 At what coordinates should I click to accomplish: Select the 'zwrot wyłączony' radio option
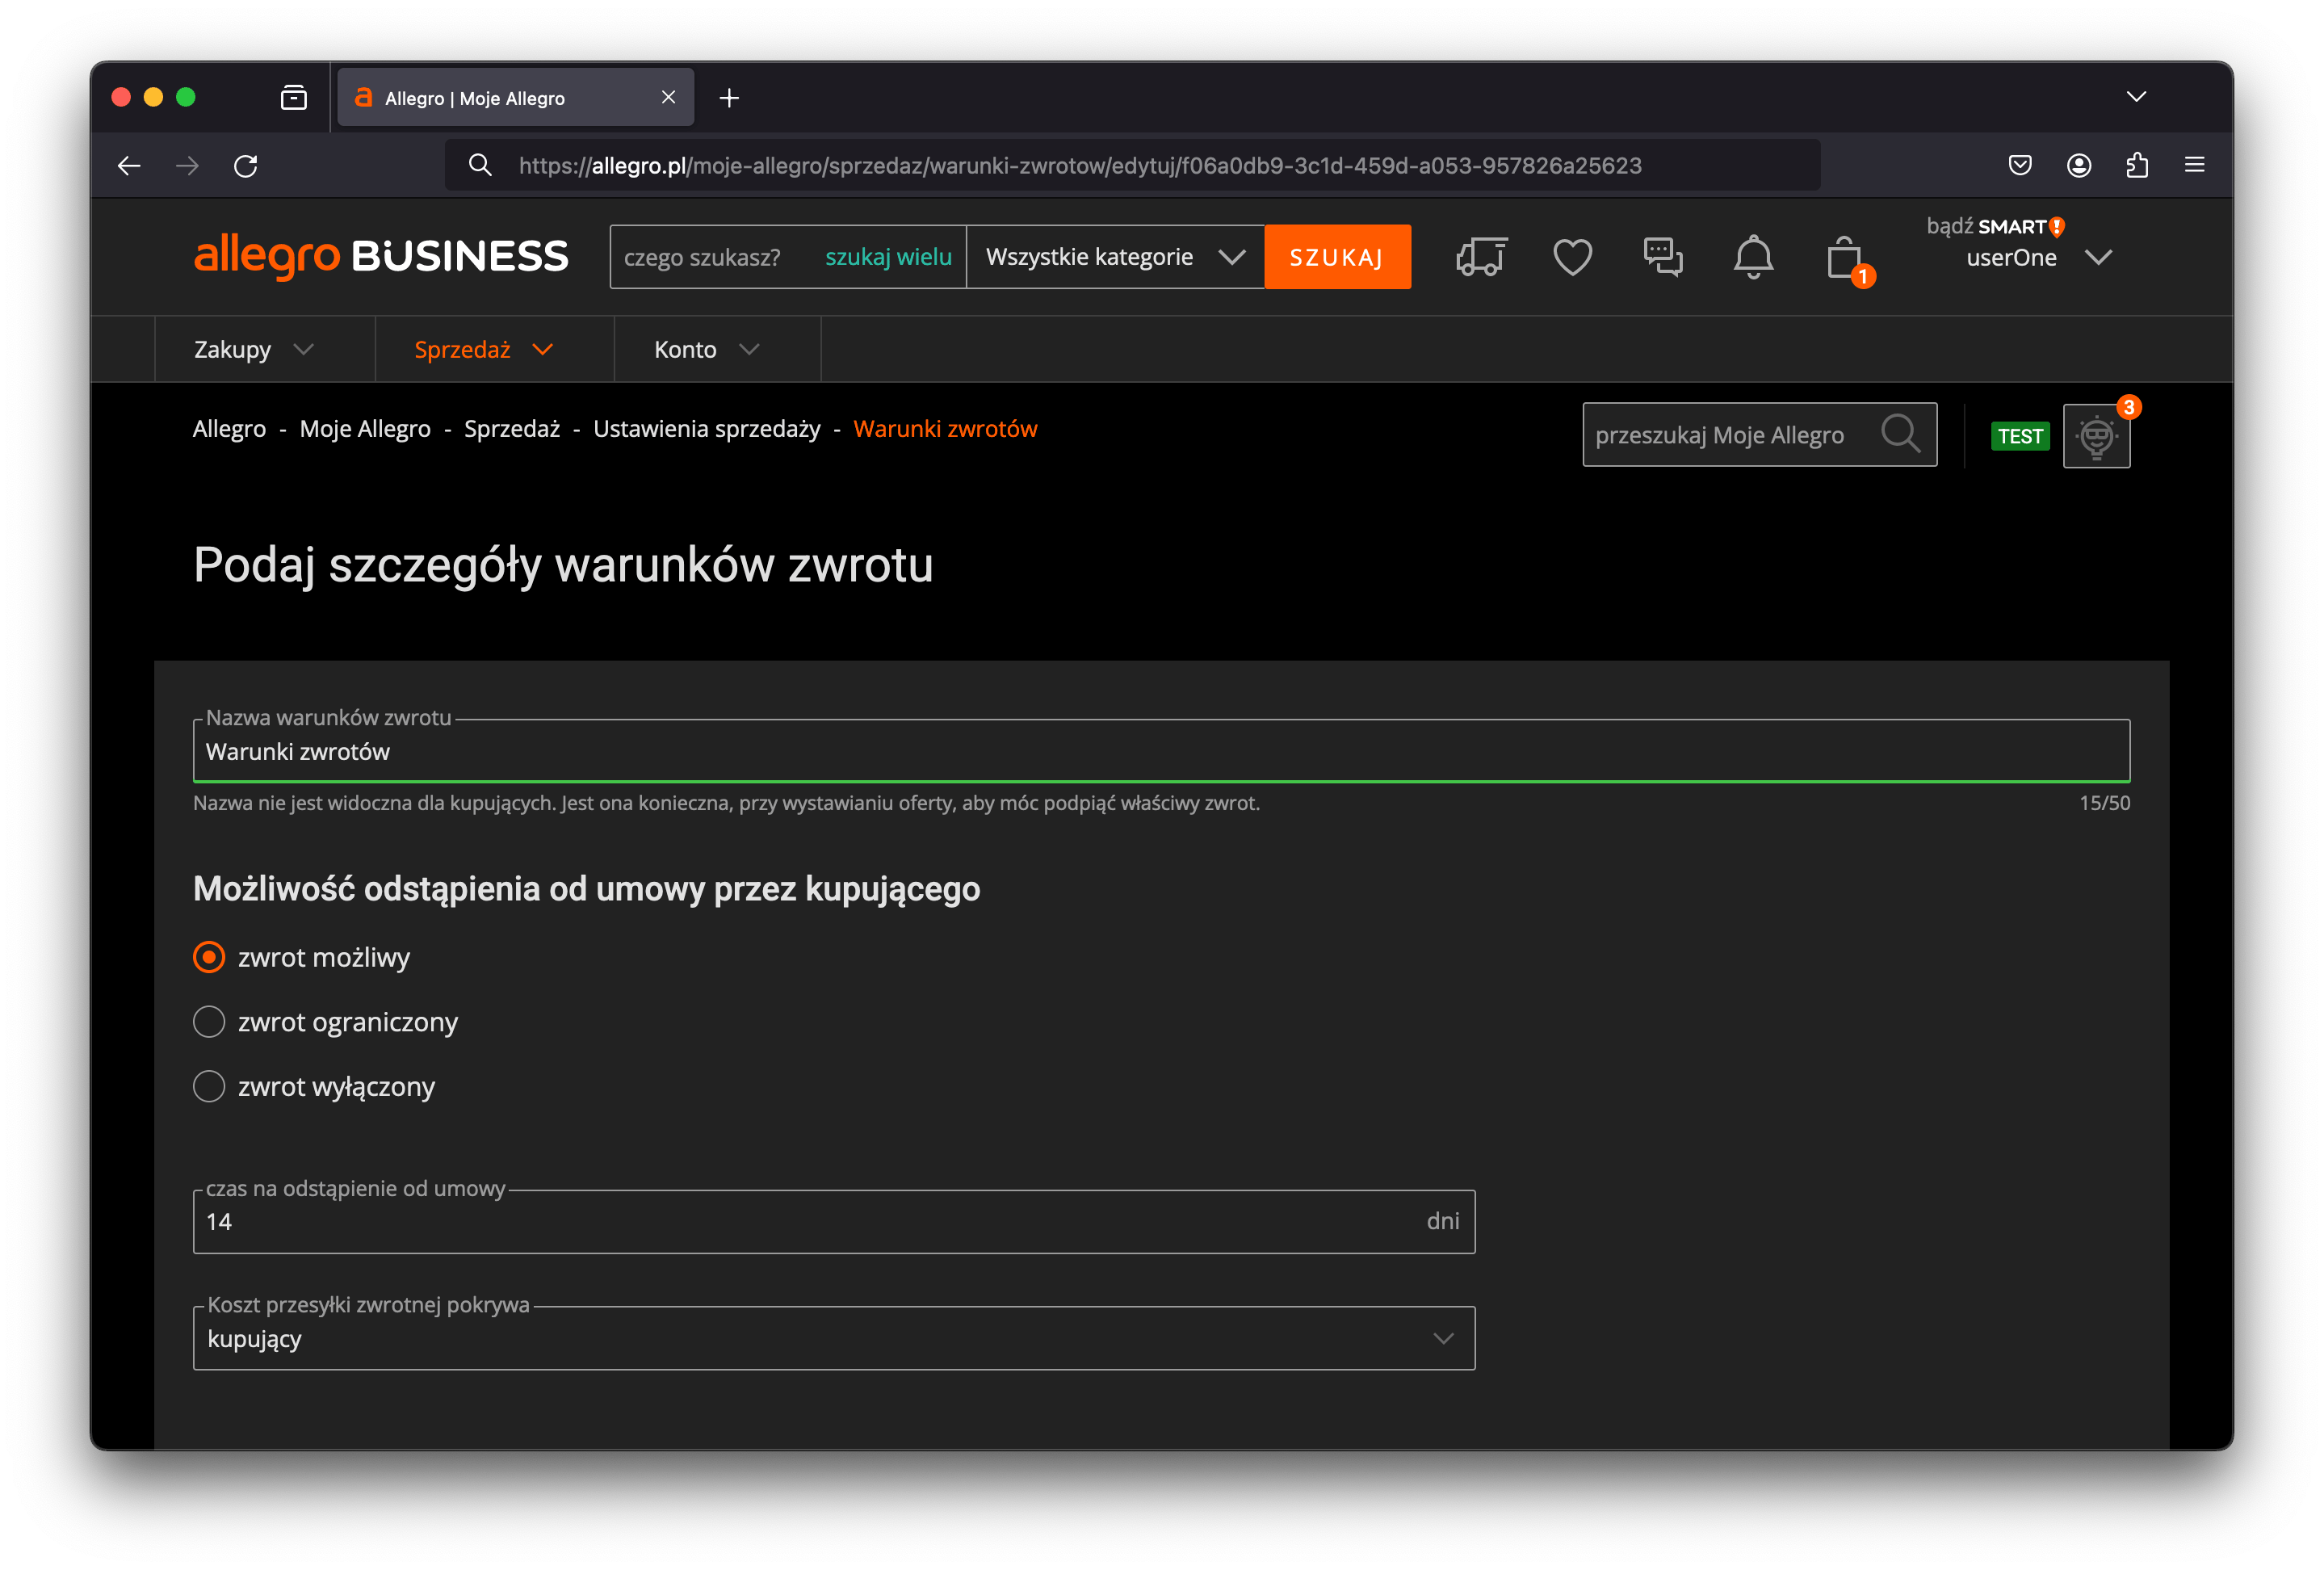tap(209, 1086)
